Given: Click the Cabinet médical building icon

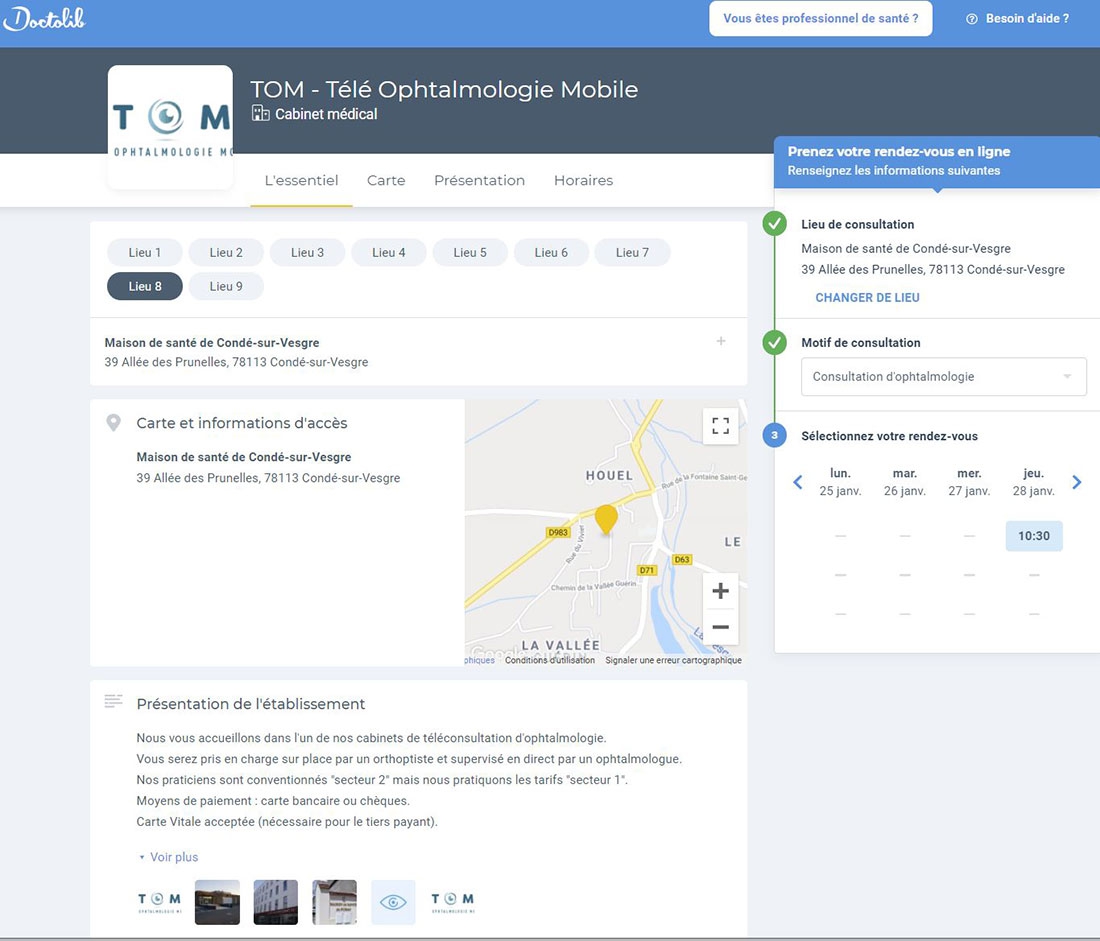Looking at the screenshot, I should pyautogui.click(x=260, y=114).
